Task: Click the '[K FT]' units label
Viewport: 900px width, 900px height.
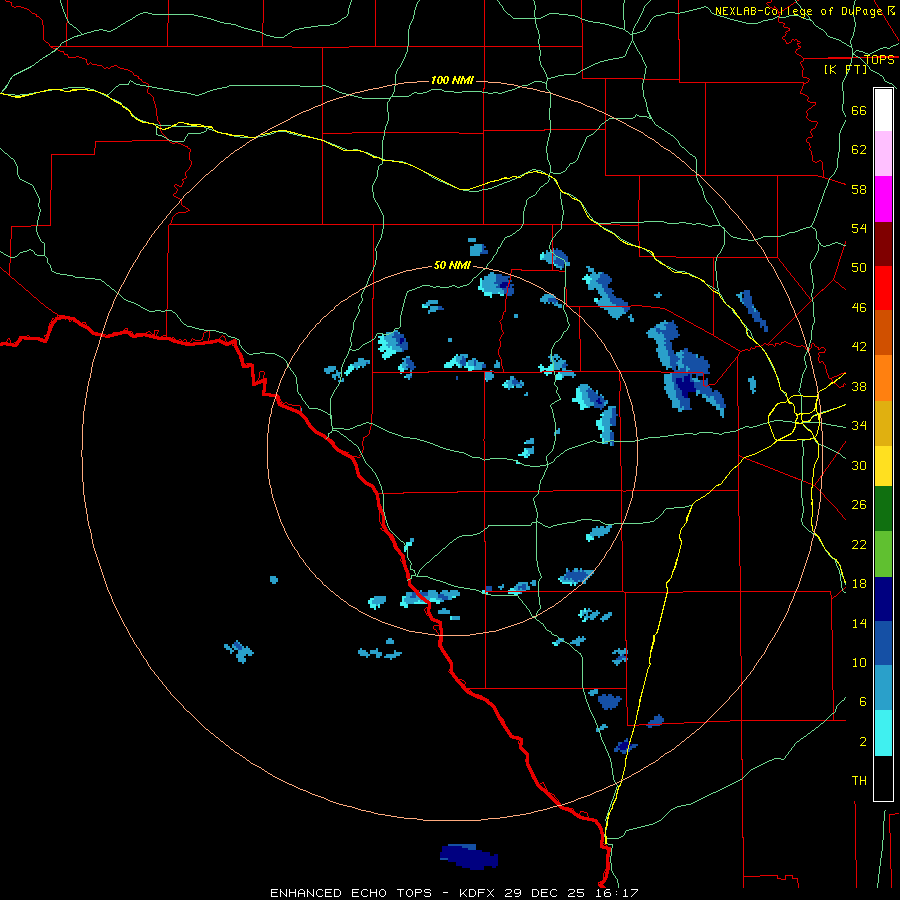Action: [x=846, y=69]
